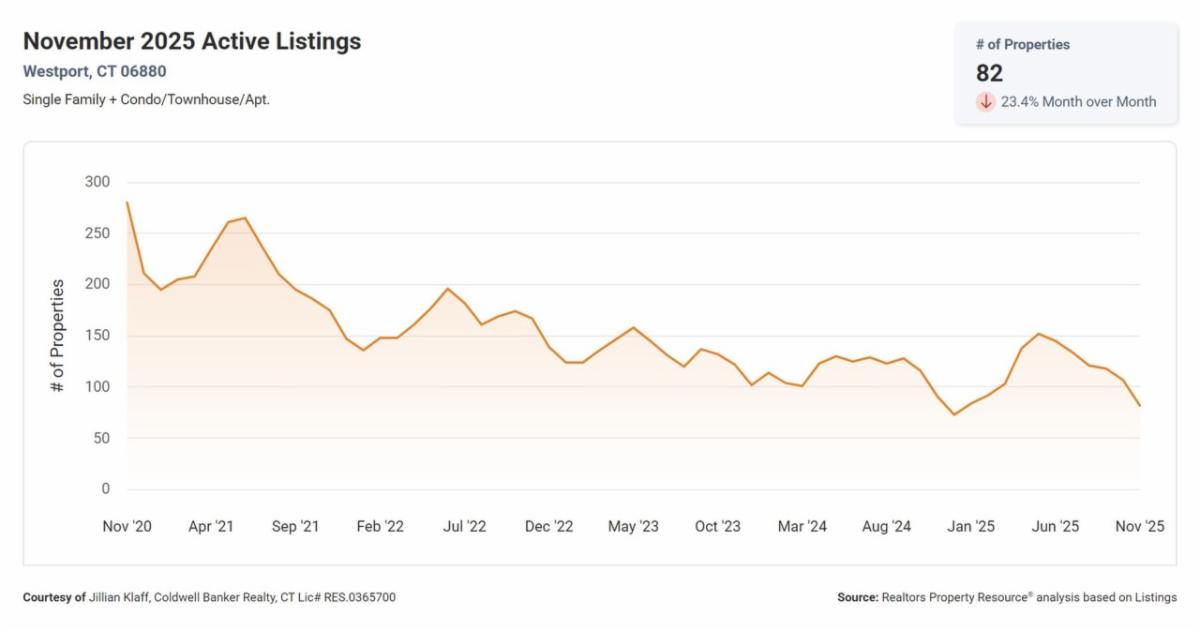1200x630 pixels.
Task: Click the May '23 x-axis label
Action: (x=633, y=526)
